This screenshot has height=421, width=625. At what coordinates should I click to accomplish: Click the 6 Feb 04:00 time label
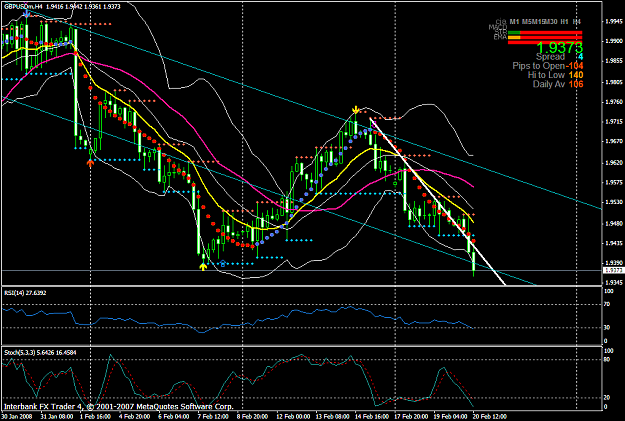pos(173,417)
